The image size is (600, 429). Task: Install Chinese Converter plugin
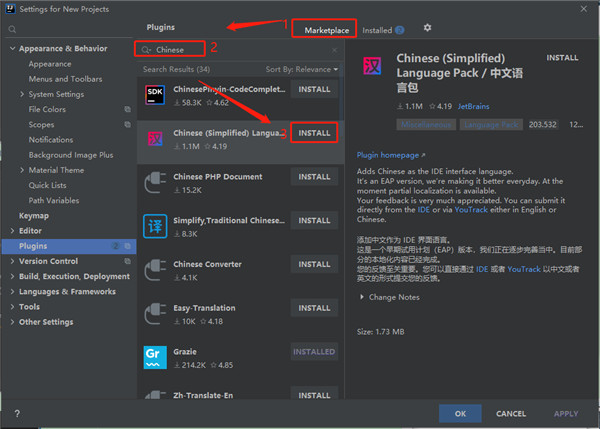click(314, 264)
